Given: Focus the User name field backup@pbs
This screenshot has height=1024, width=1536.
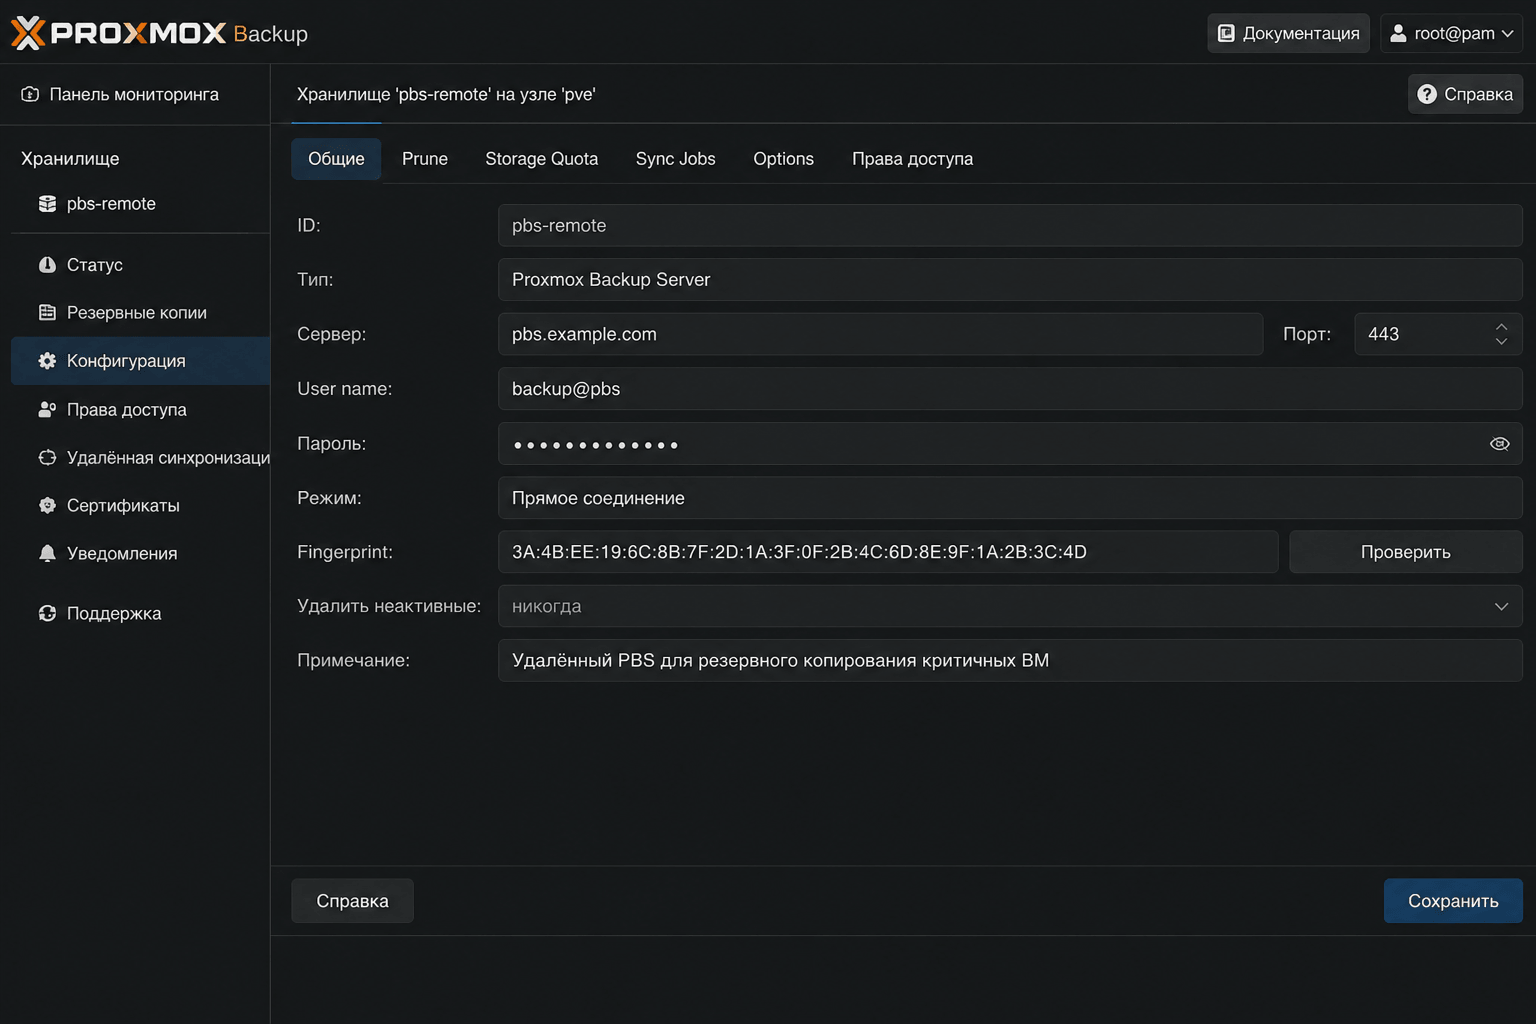Looking at the screenshot, I should pyautogui.click(x=1010, y=389).
